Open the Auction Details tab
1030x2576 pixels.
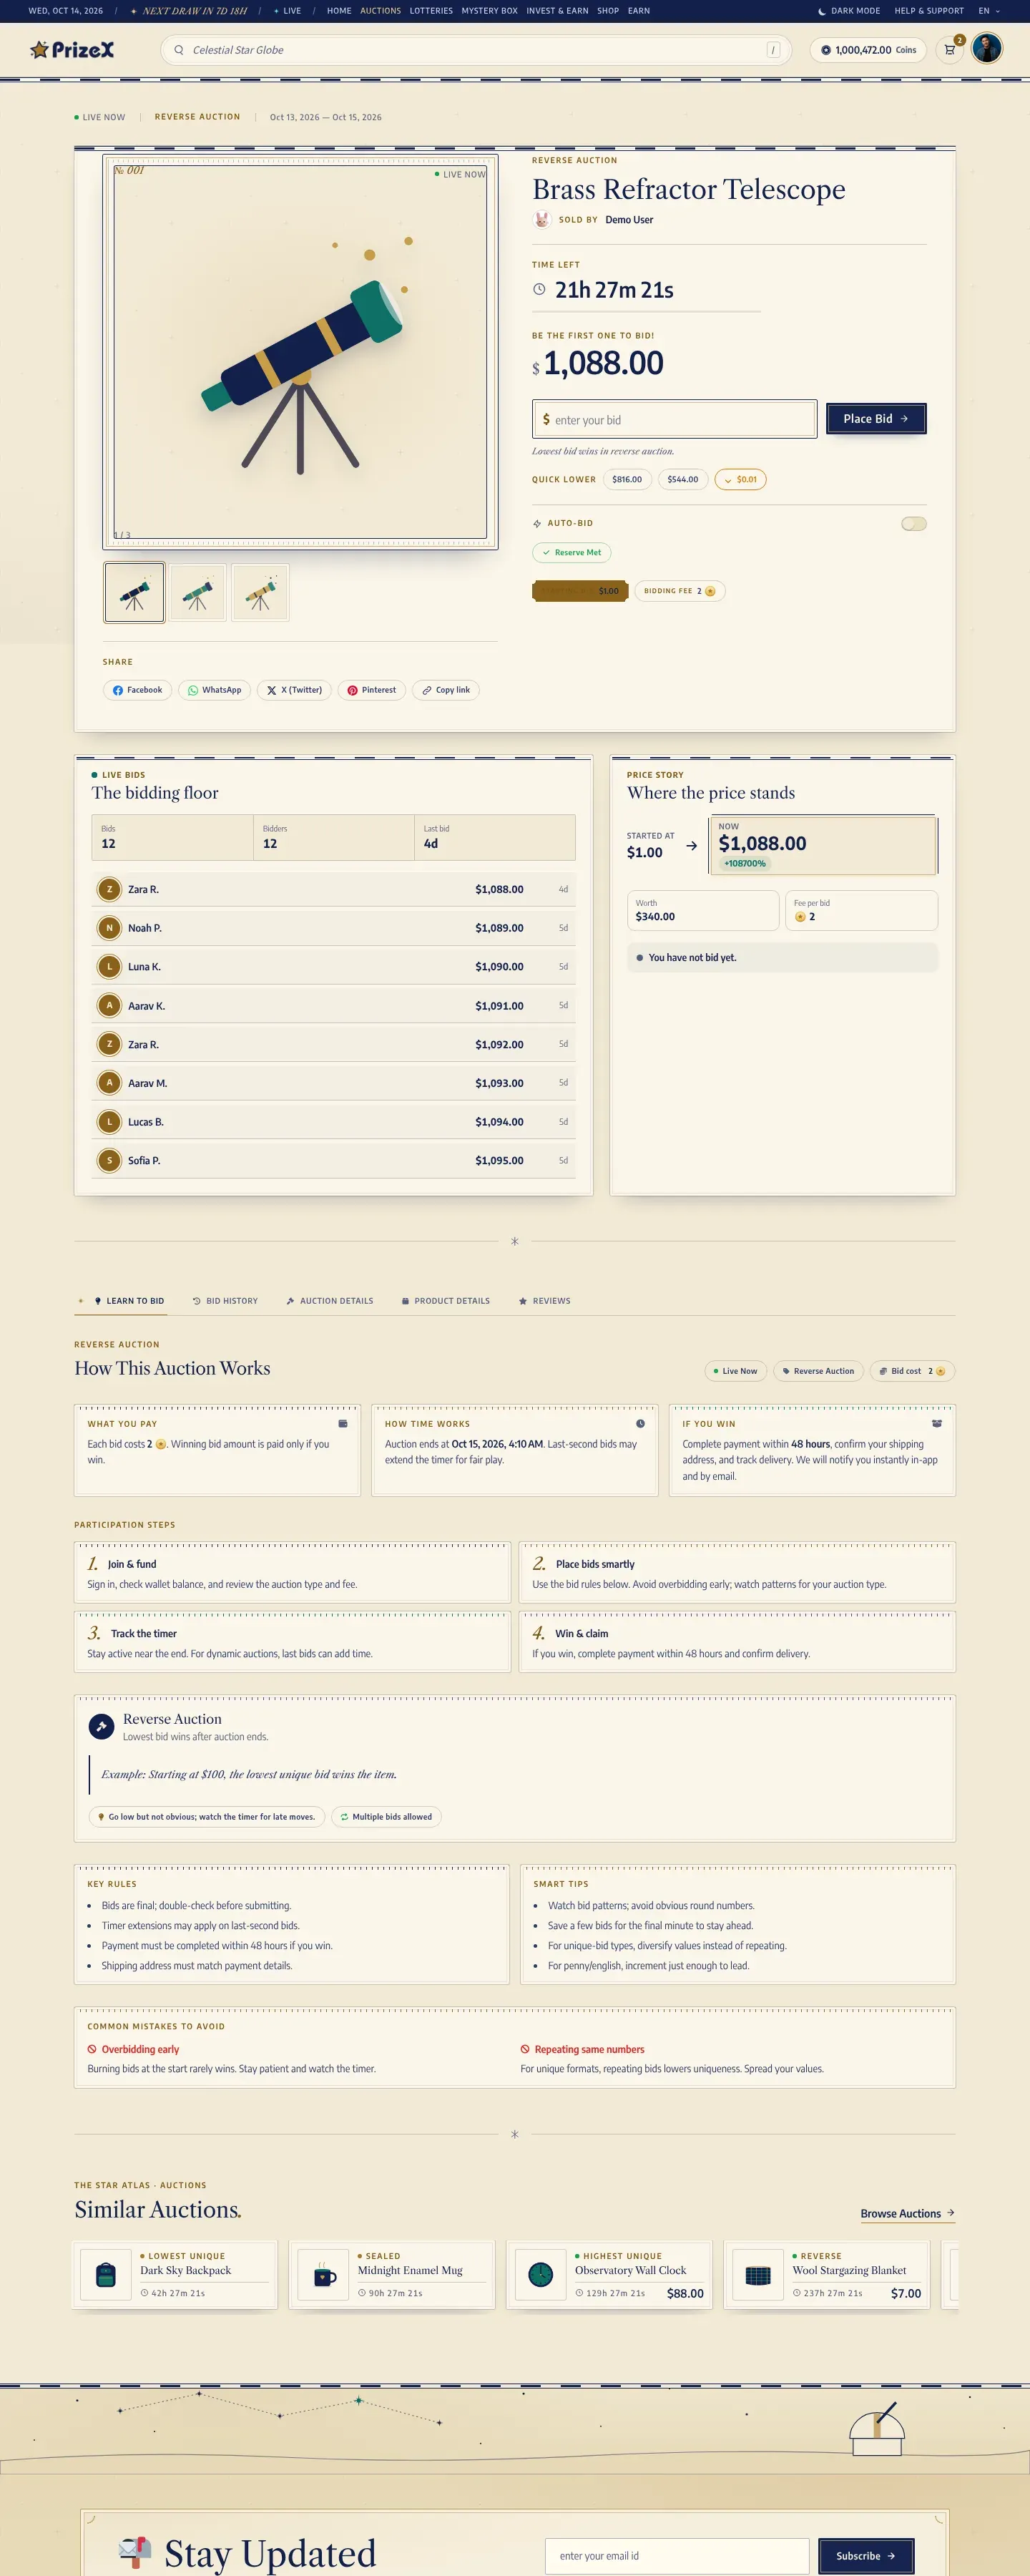[x=330, y=1301]
